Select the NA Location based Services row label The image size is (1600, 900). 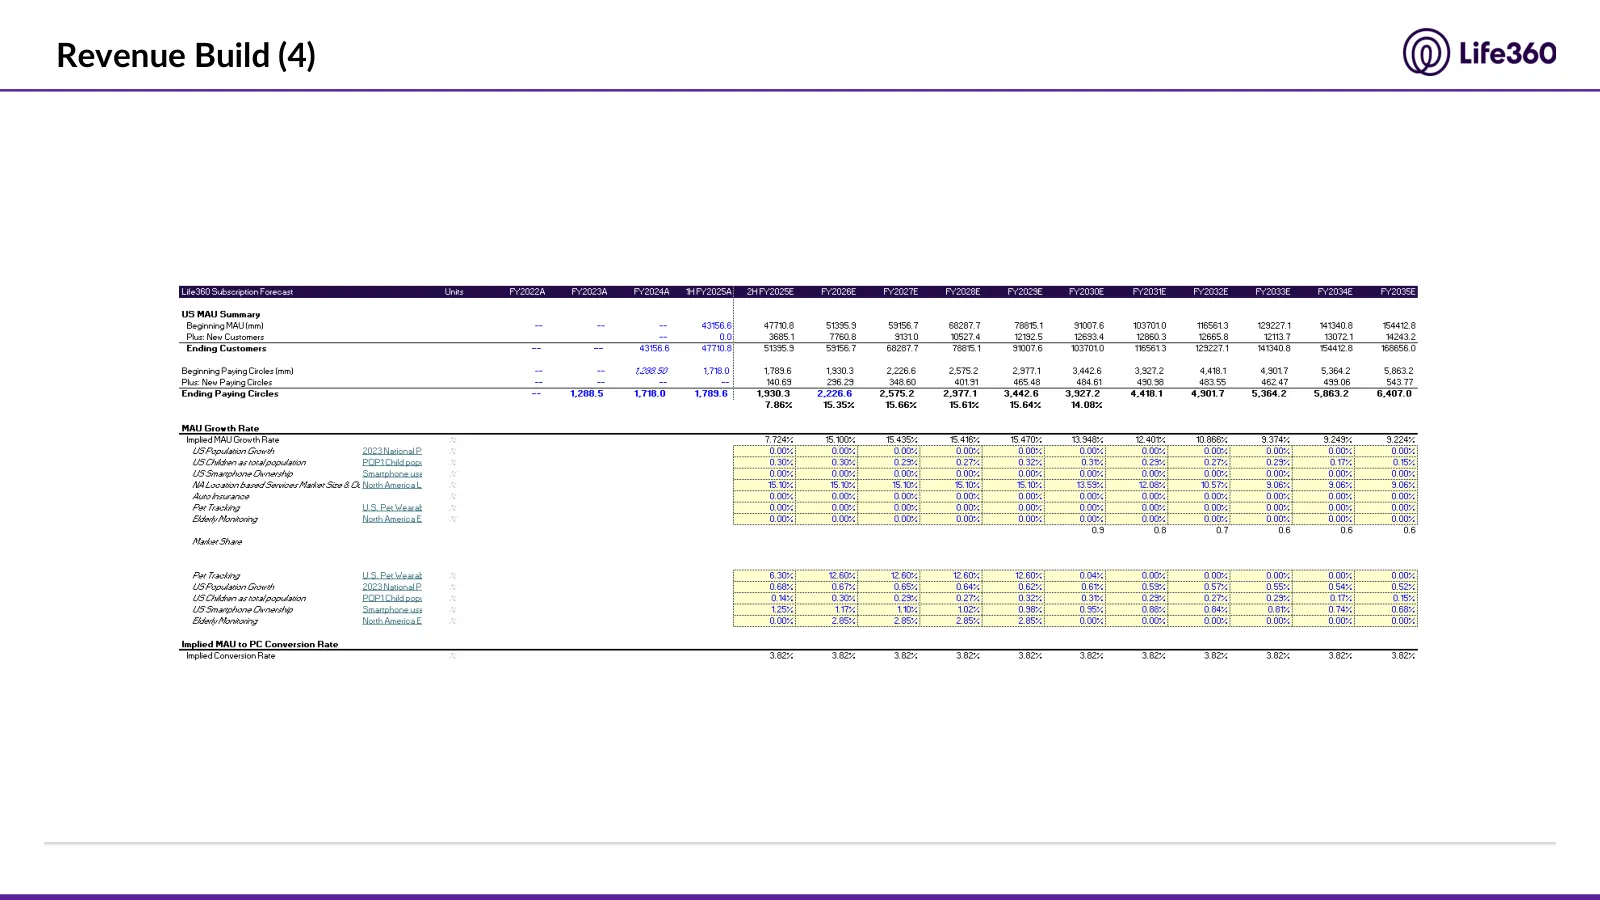click(x=276, y=485)
